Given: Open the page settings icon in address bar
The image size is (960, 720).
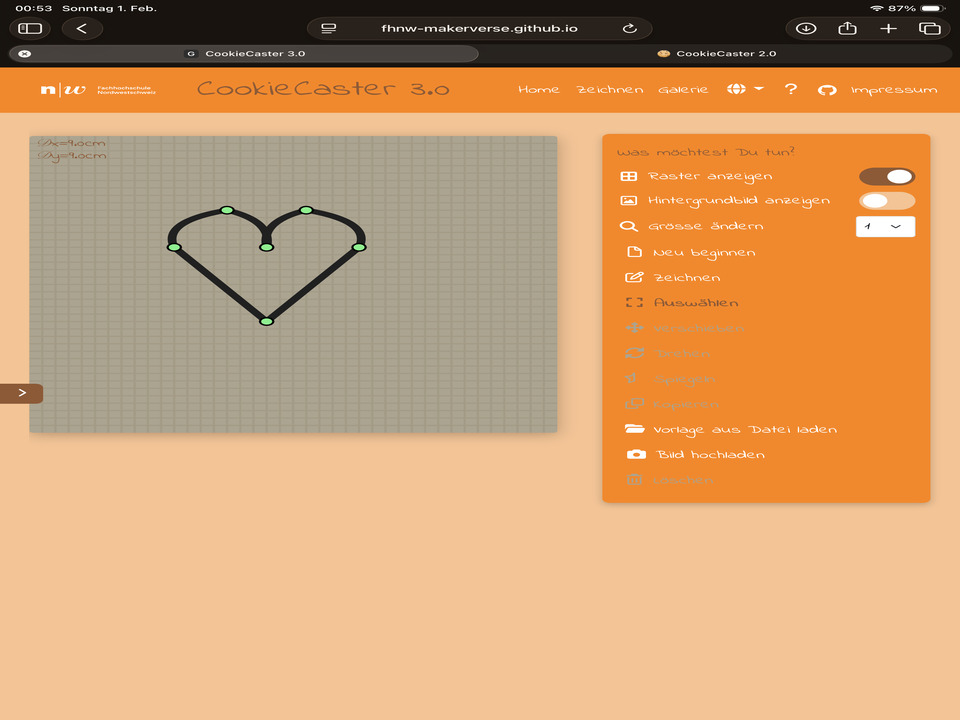Looking at the screenshot, I should click(x=329, y=28).
